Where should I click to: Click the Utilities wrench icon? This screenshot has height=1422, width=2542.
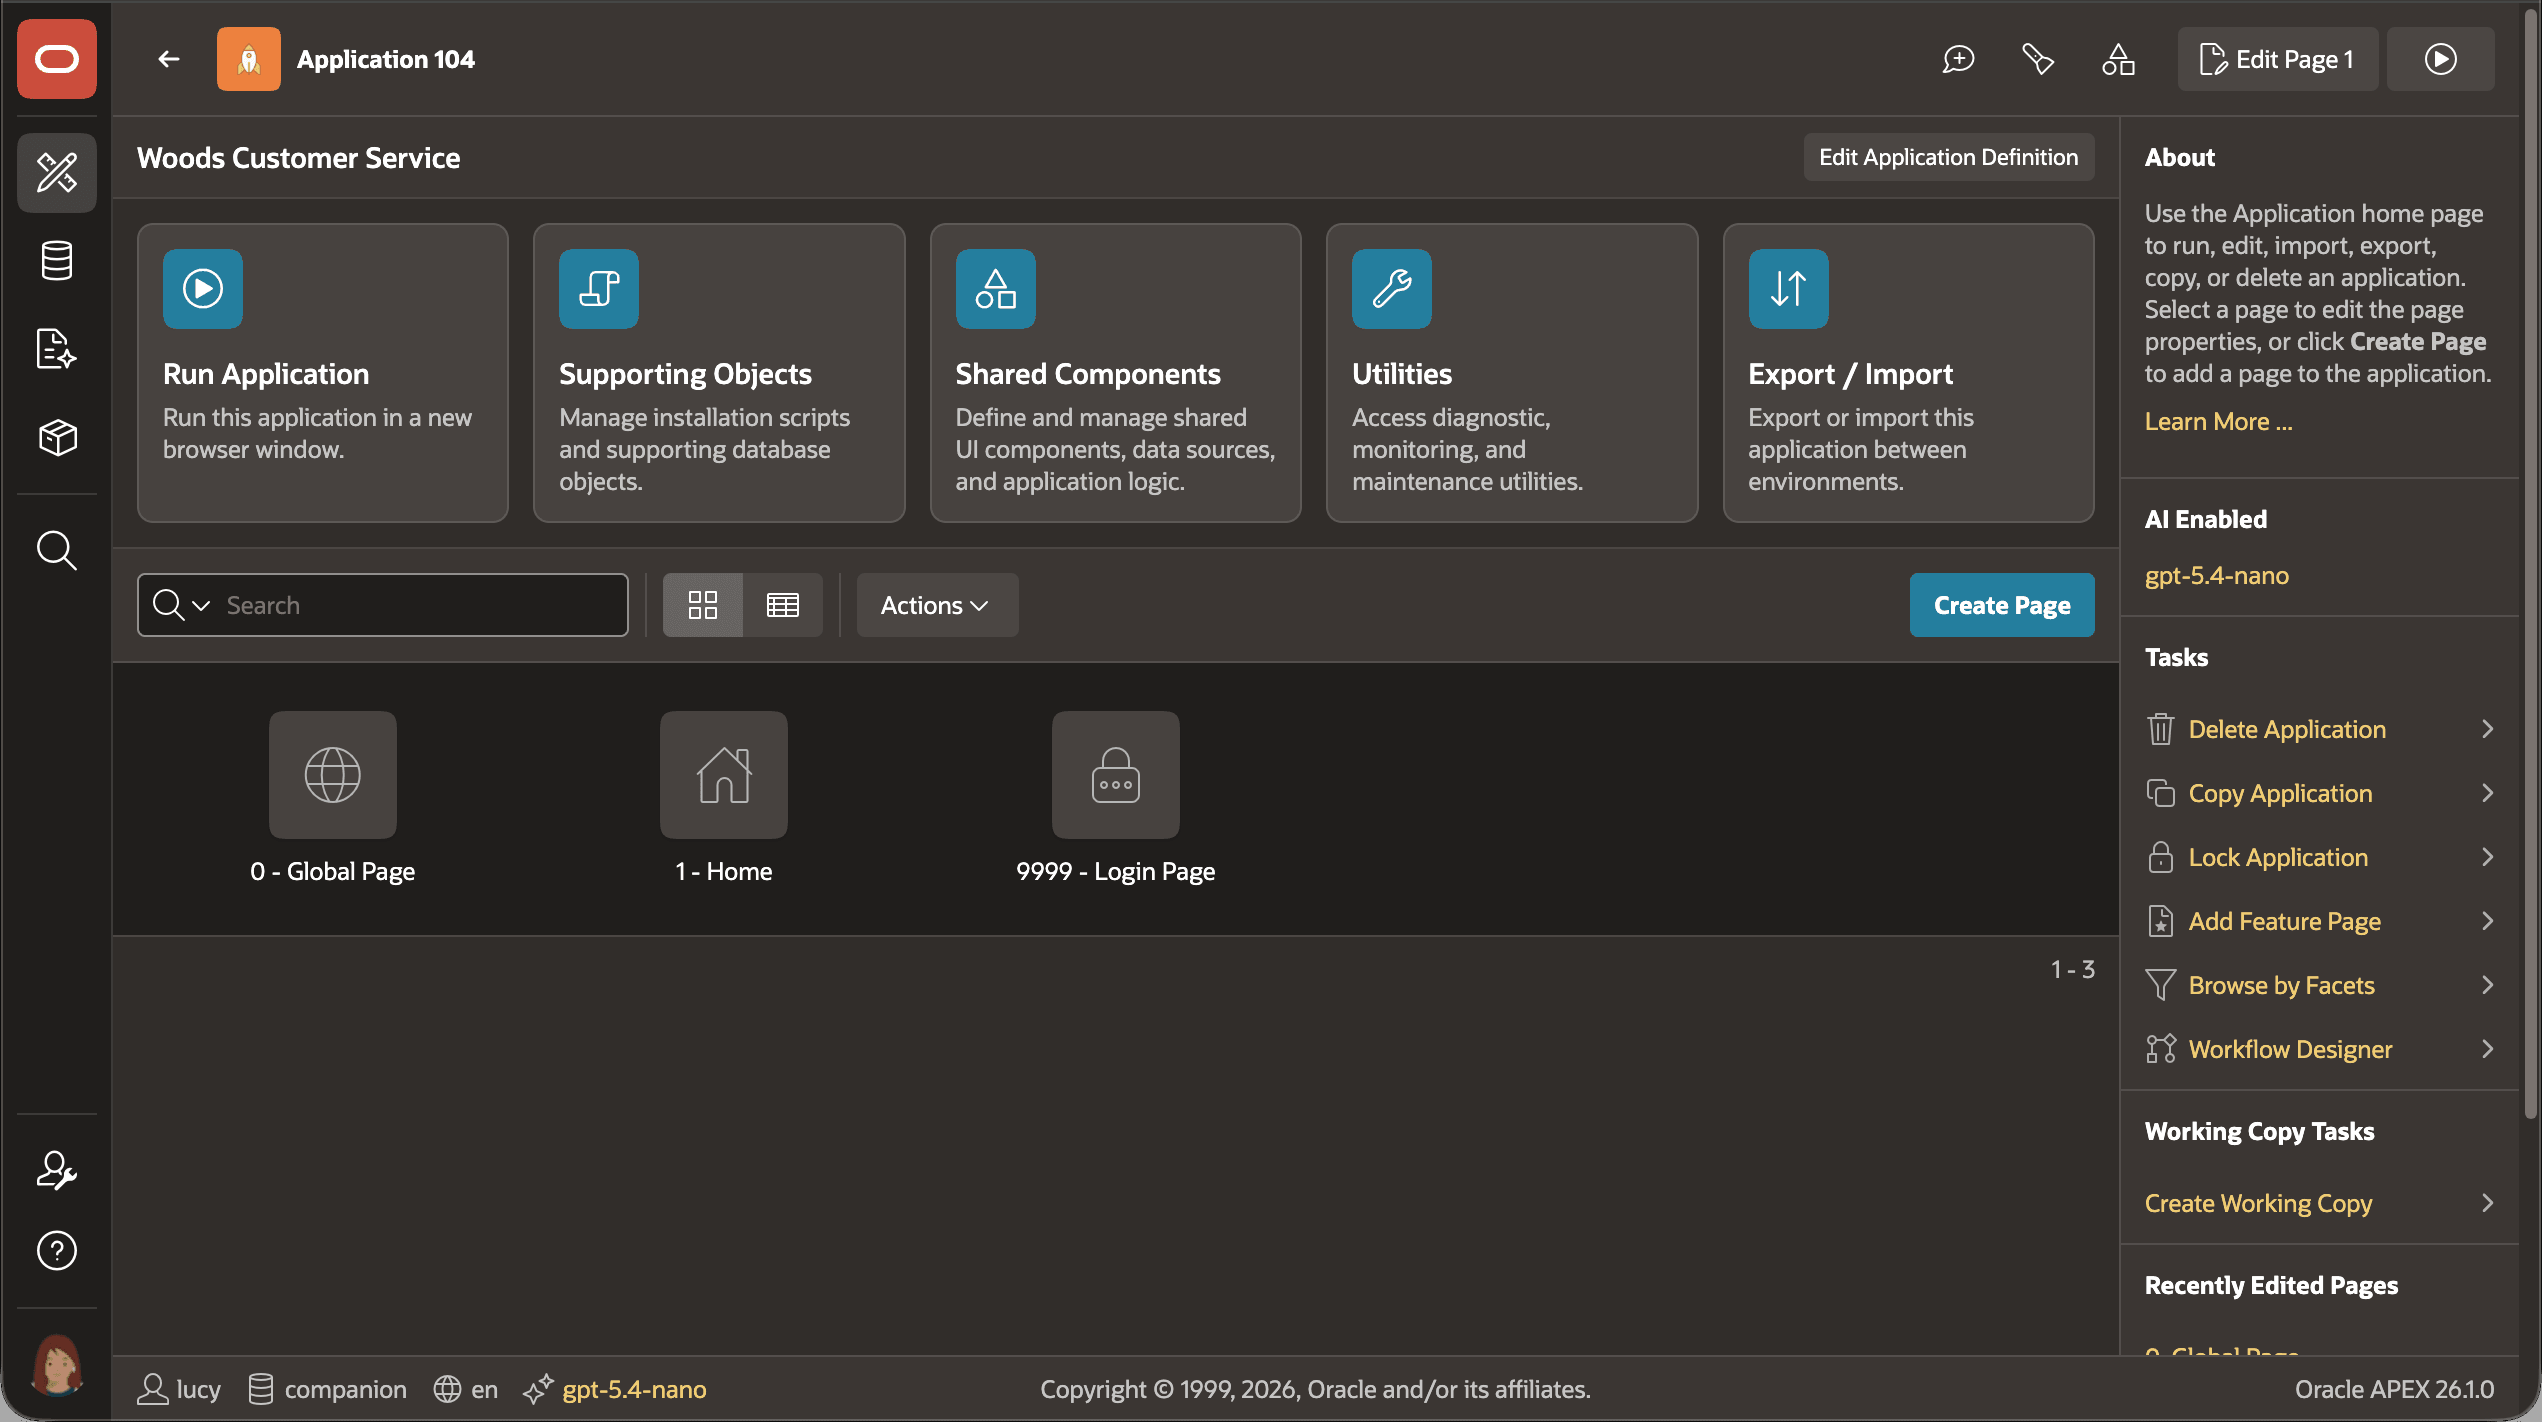[x=1392, y=289]
